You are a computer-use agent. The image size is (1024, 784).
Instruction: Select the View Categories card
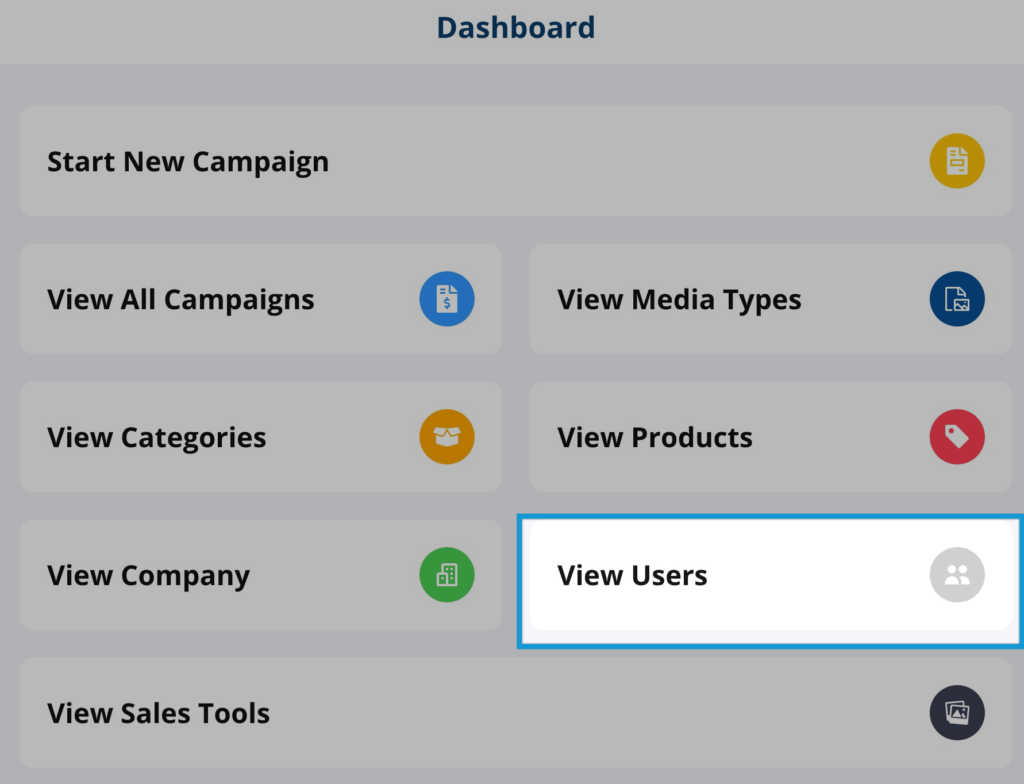coord(261,436)
